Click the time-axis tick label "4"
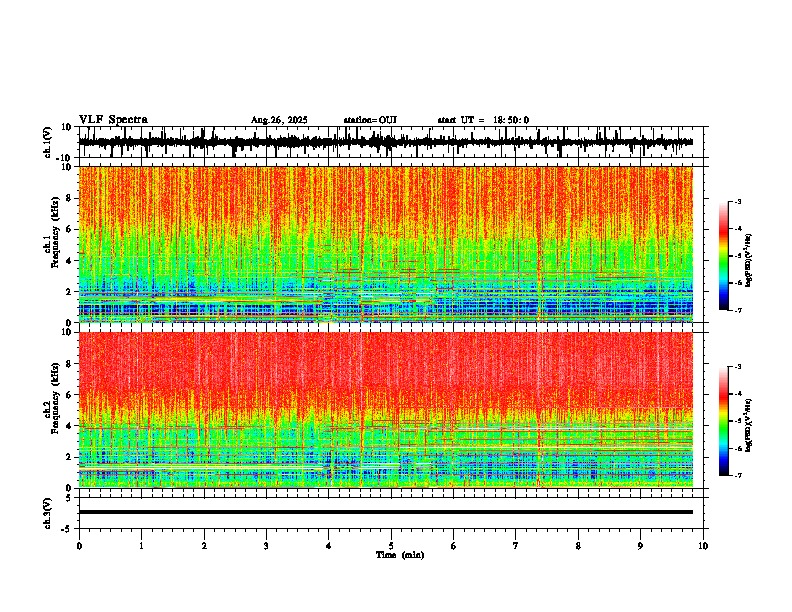This screenshot has height=612, width=792. (x=329, y=546)
